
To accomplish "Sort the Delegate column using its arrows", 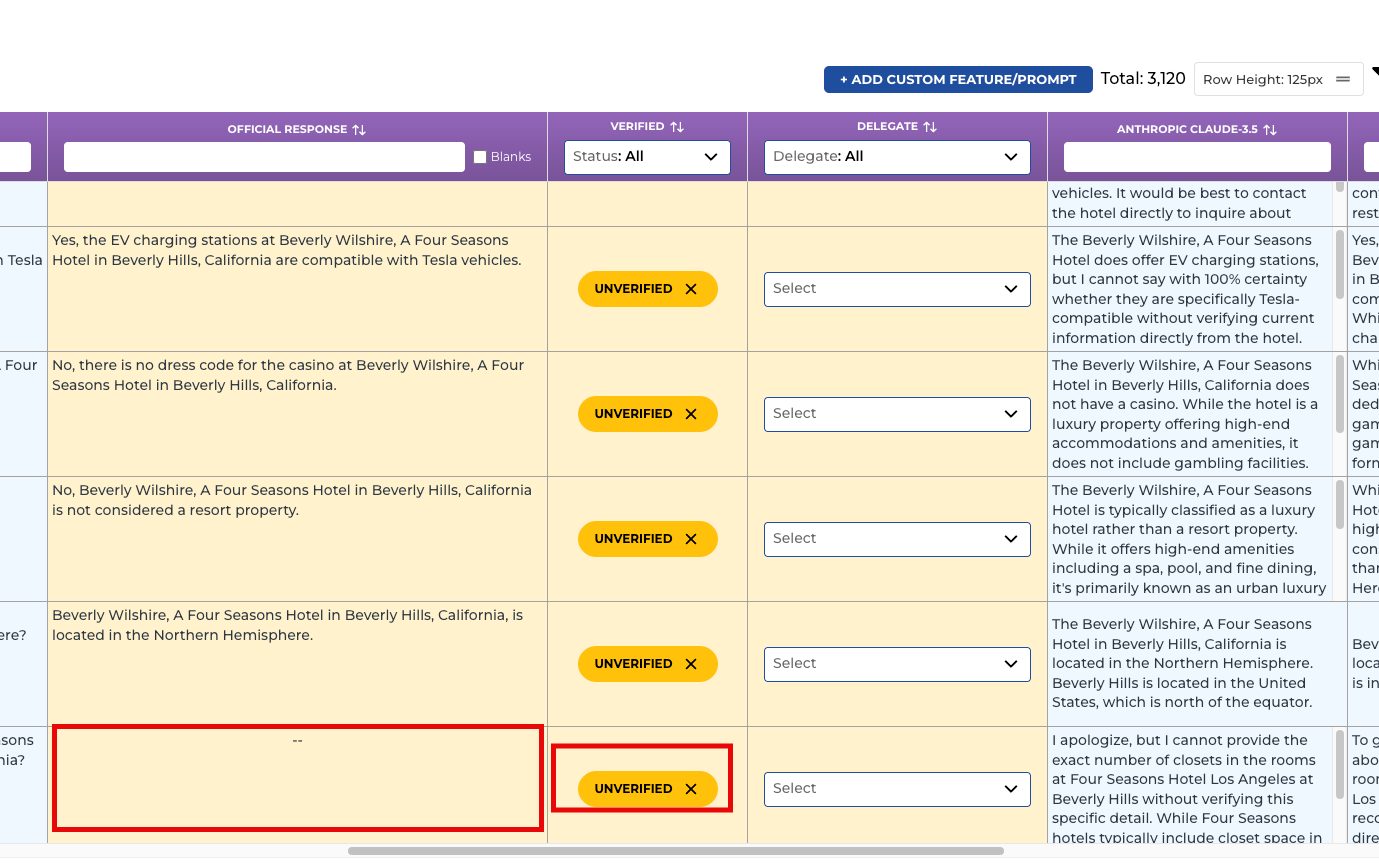I will point(930,127).
